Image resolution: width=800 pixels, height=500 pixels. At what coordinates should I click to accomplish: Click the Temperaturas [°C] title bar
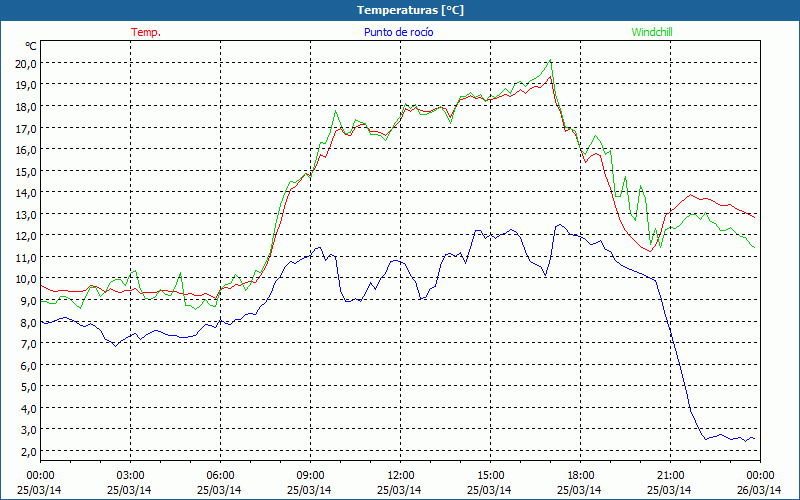tap(400, 10)
